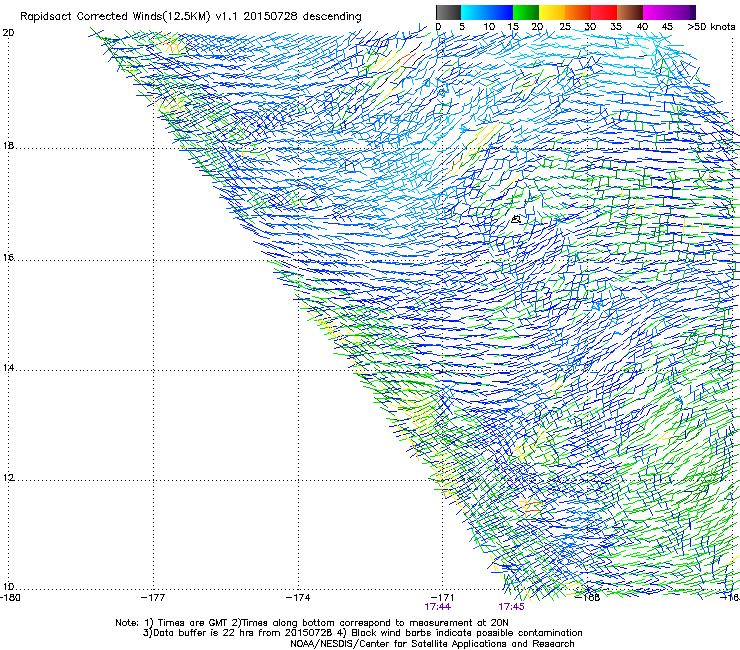This screenshot has height=650, width=740.
Task: Click the '>50 knots' legend label
Action: click(x=711, y=27)
